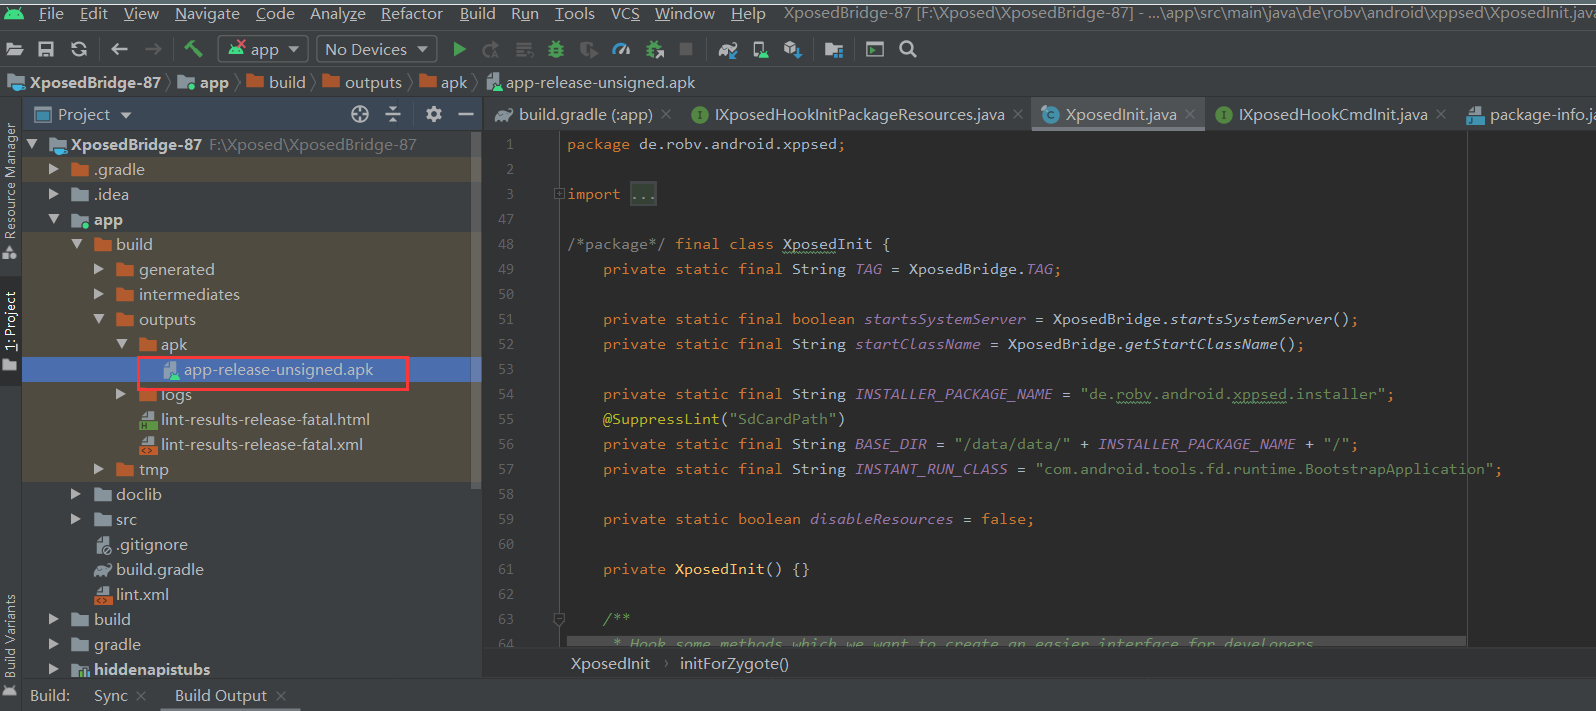Run app with green play icon
The width and height of the screenshot is (1596, 711).
[x=459, y=49]
